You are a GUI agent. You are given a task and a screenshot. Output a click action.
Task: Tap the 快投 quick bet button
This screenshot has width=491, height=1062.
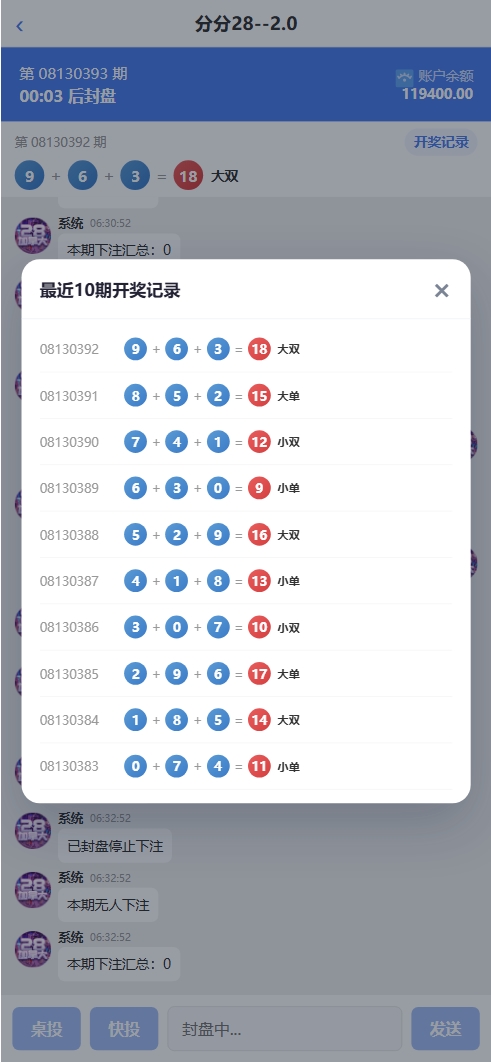pyautogui.click(x=124, y=1028)
